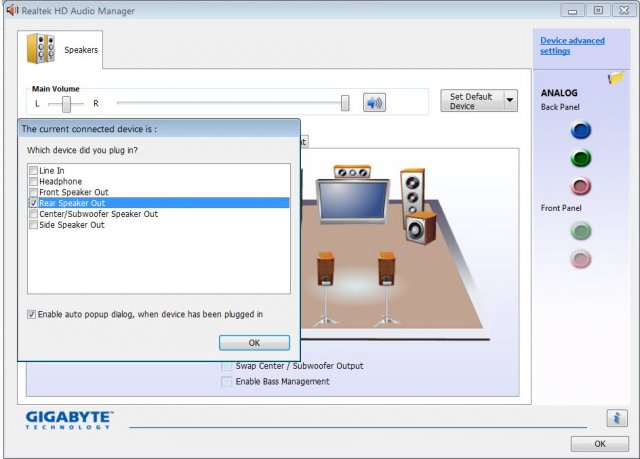640x459 pixels.
Task: Click the green back panel audio jack
Action: coord(580,158)
